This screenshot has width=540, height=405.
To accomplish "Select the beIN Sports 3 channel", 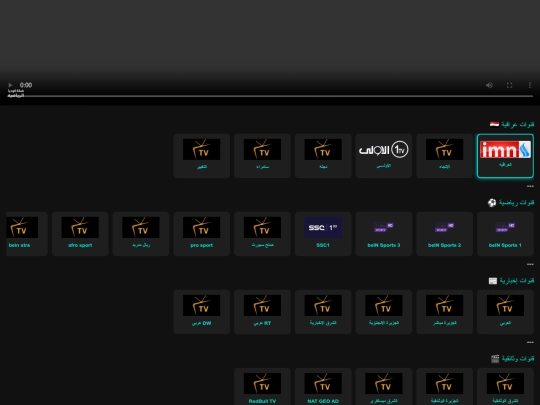I will [x=384, y=234].
